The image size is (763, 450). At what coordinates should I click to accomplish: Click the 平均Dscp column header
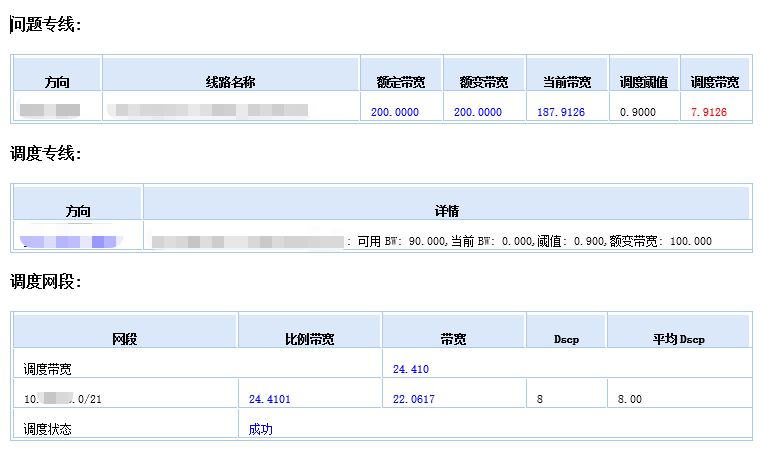click(x=678, y=339)
